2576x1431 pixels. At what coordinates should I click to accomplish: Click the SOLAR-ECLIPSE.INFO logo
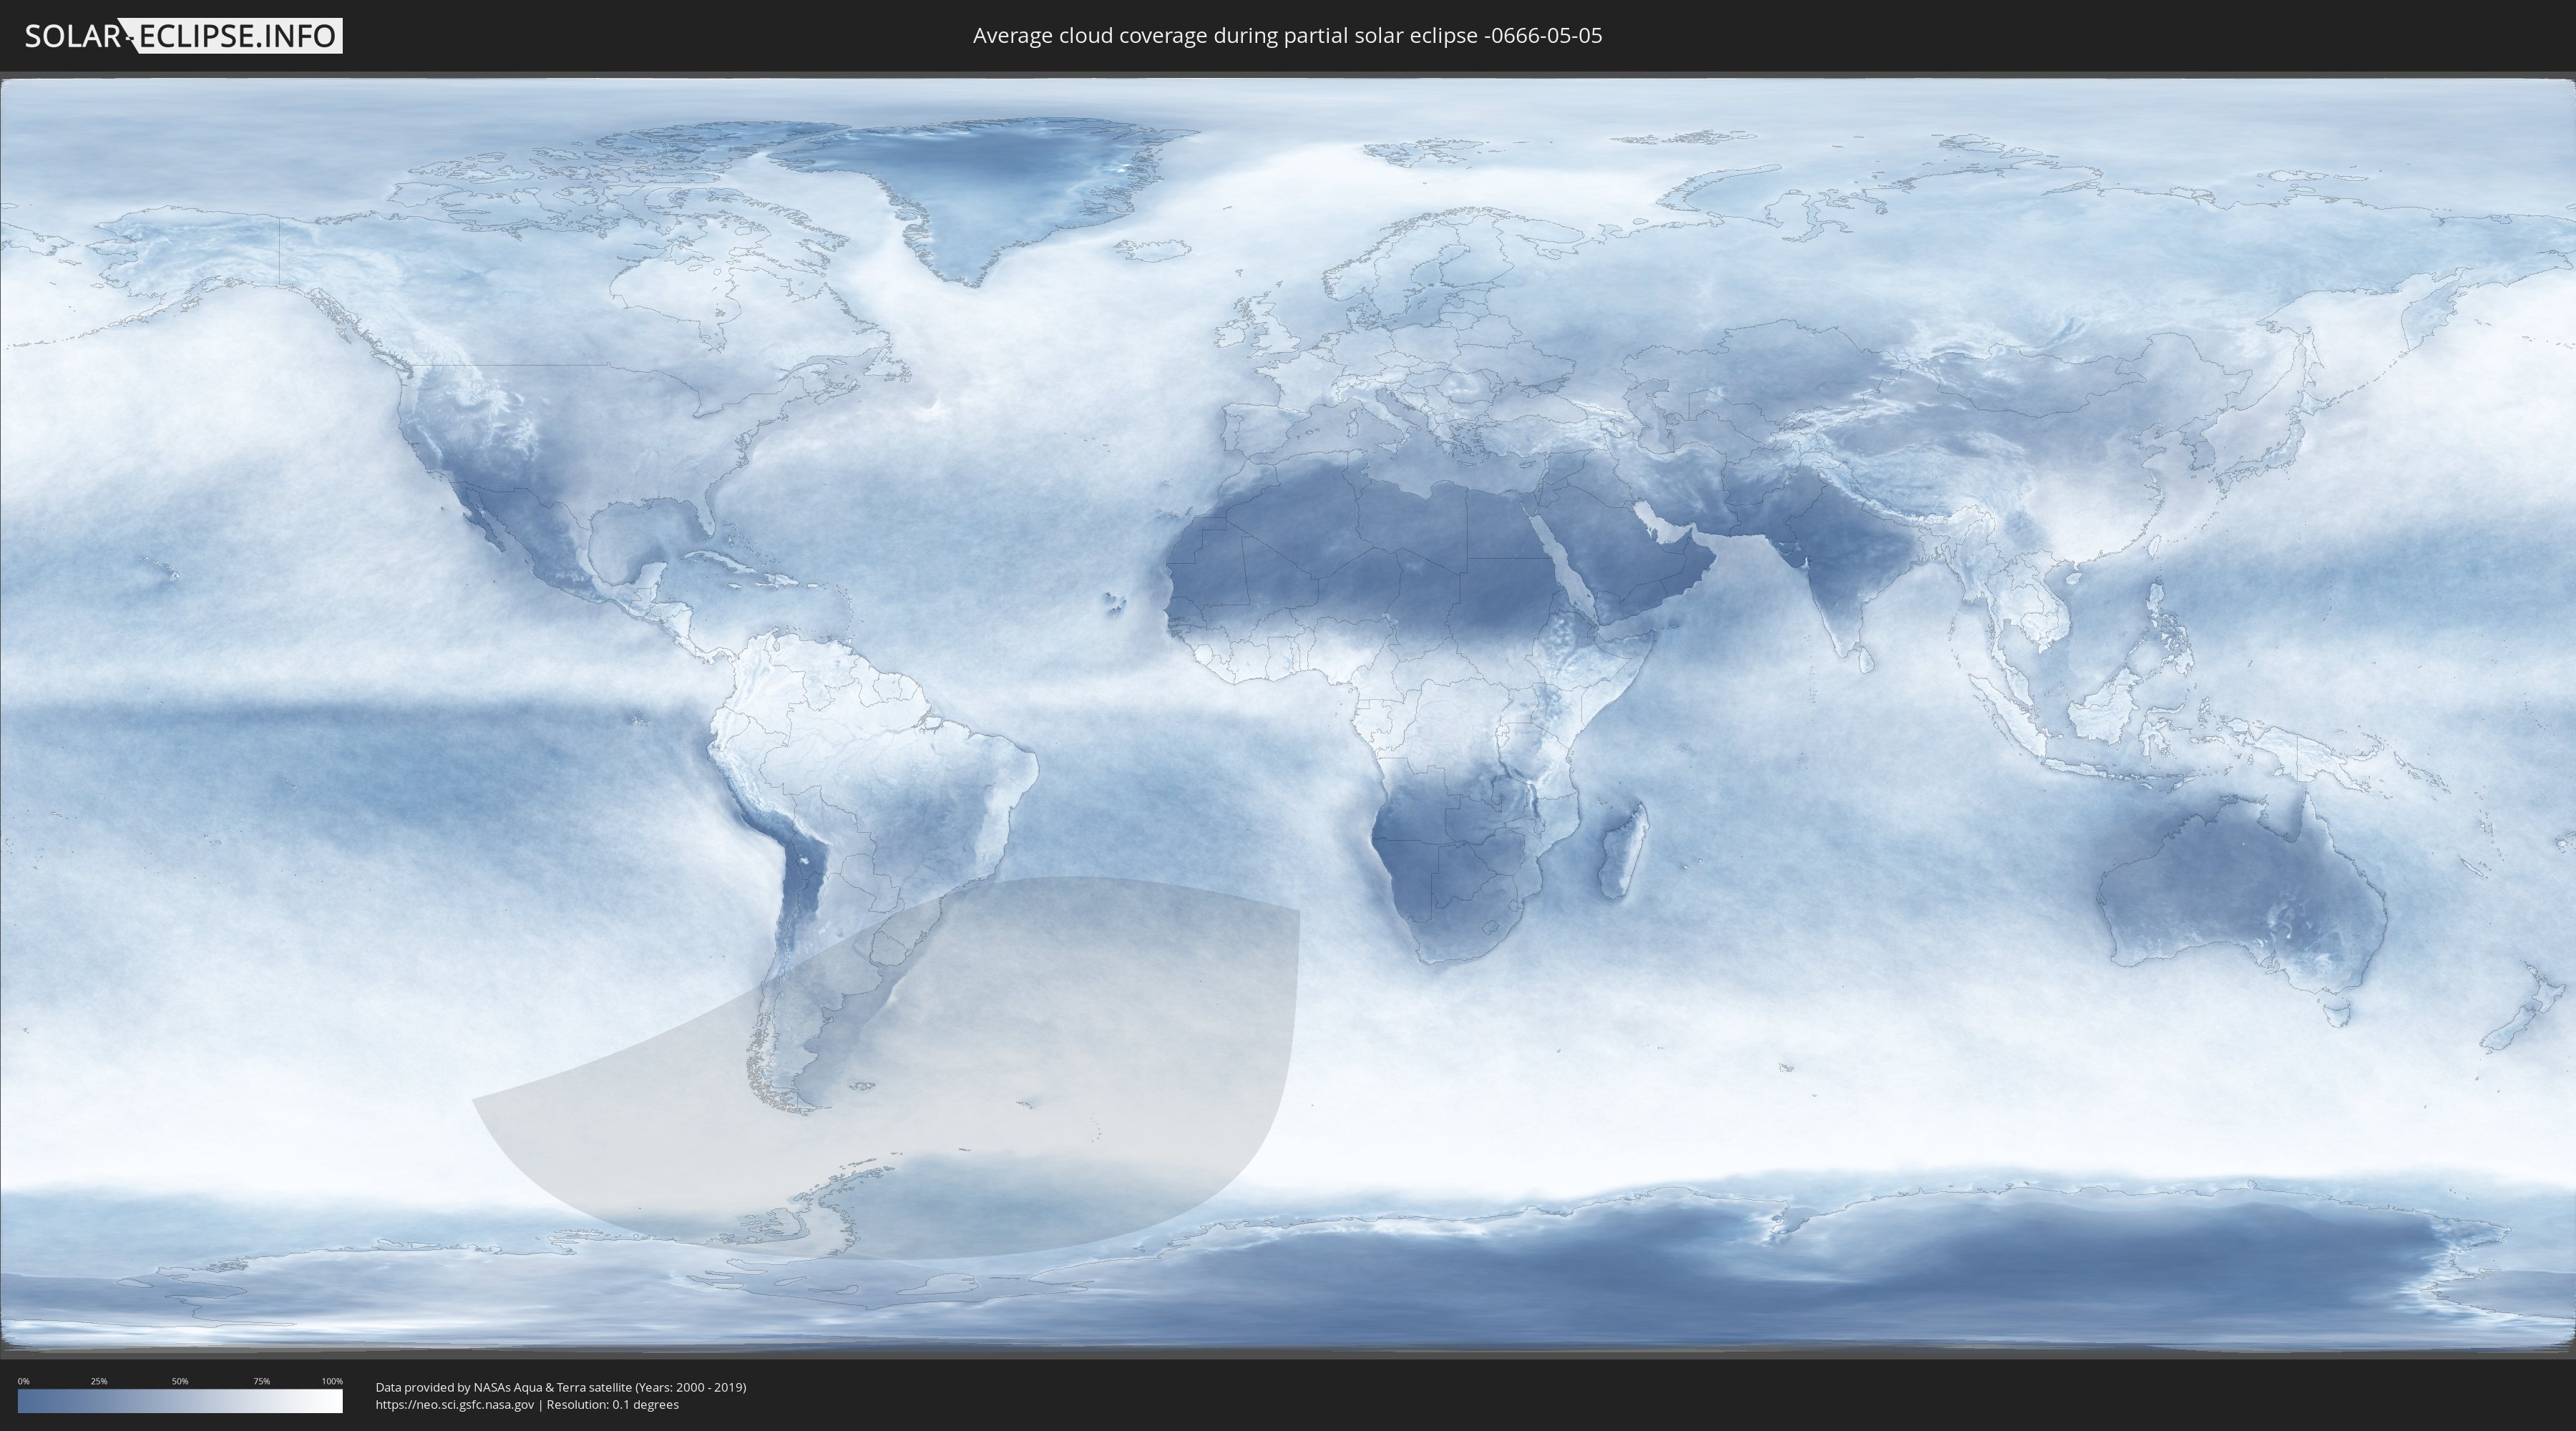click(183, 36)
